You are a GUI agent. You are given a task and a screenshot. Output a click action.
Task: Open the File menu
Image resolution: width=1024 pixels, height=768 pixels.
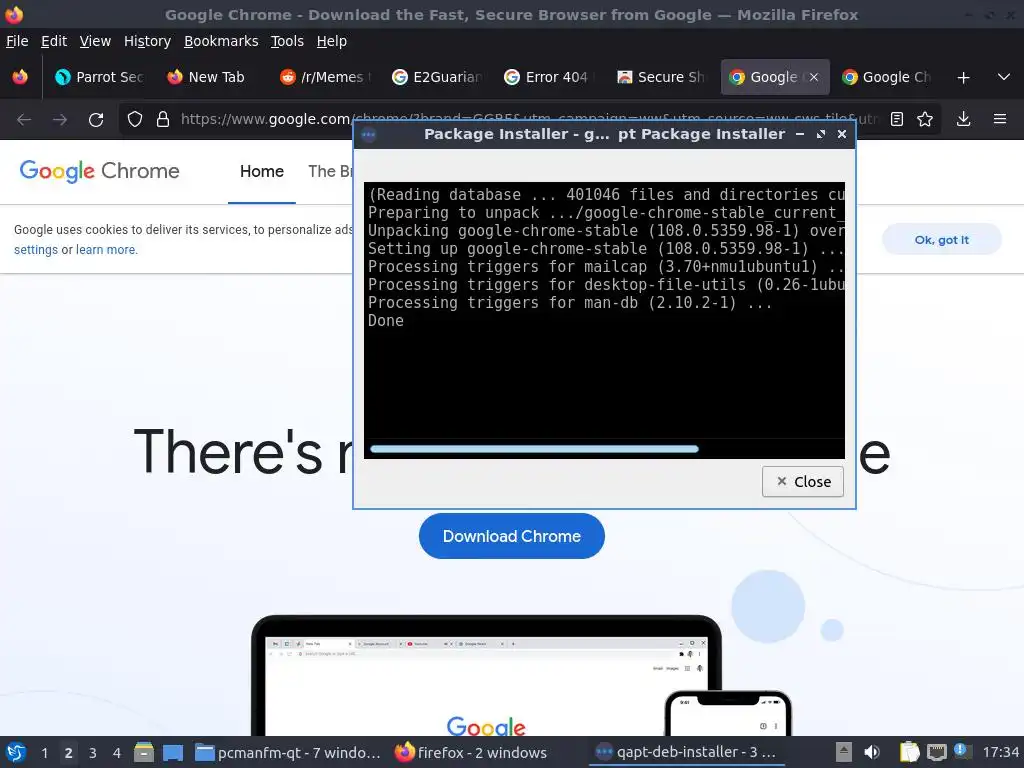click(x=17, y=41)
